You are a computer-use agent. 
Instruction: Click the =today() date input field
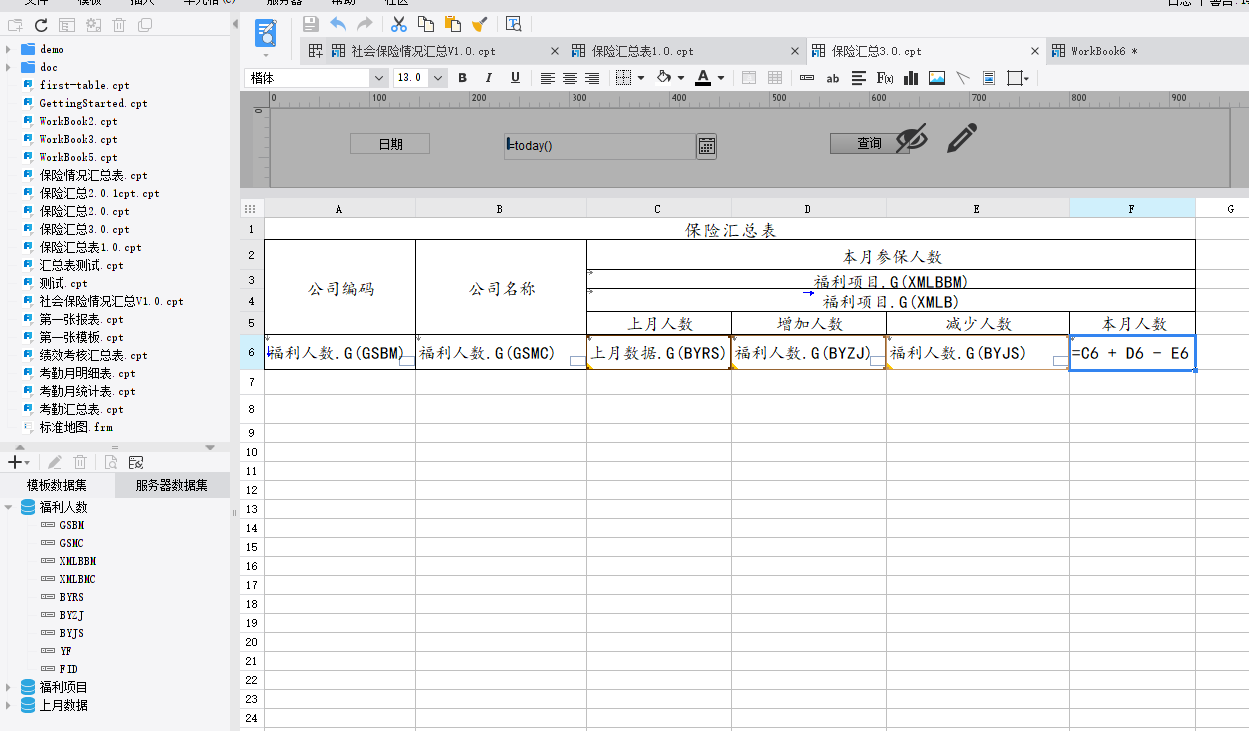(x=600, y=145)
